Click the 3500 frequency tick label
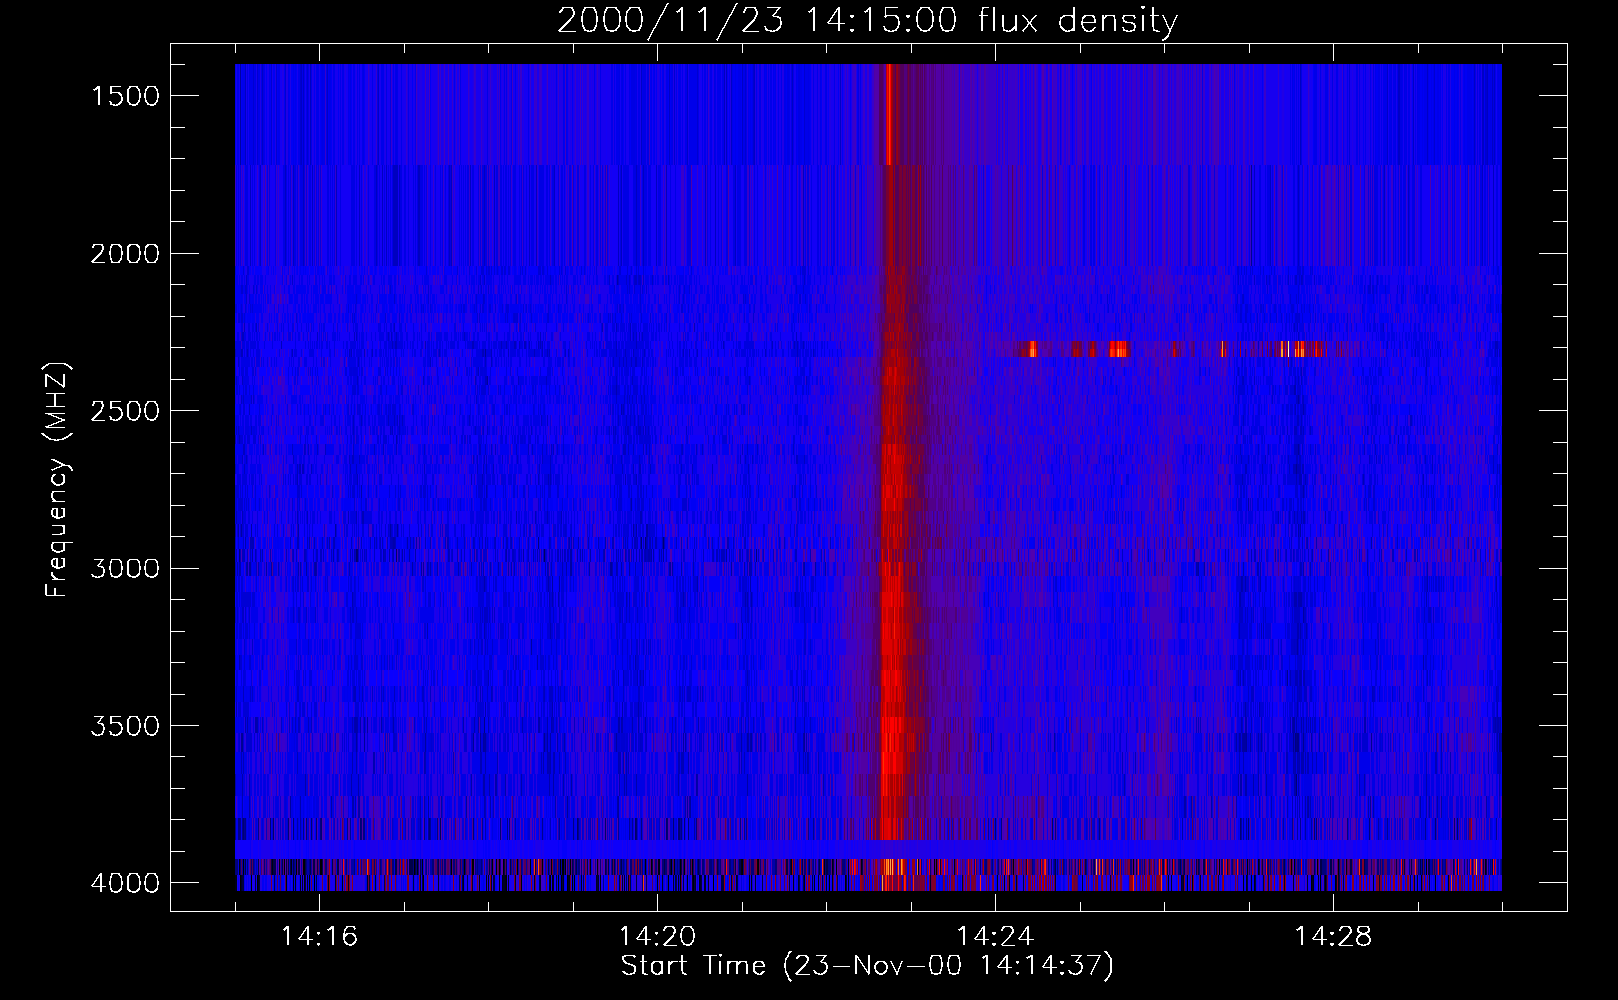1618x1000 pixels. [x=125, y=726]
